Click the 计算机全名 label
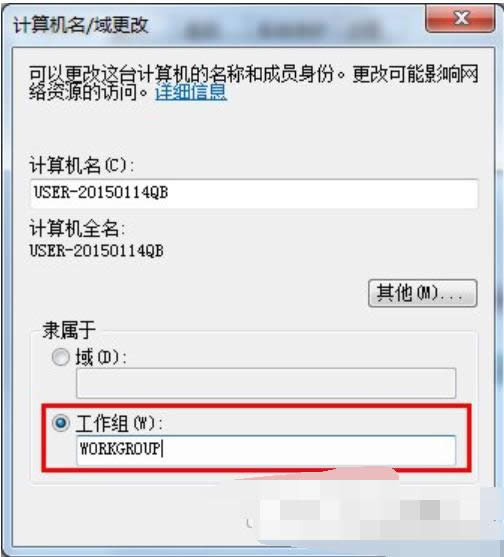The width and height of the screenshot is (504, 557). tap(77, 228)
